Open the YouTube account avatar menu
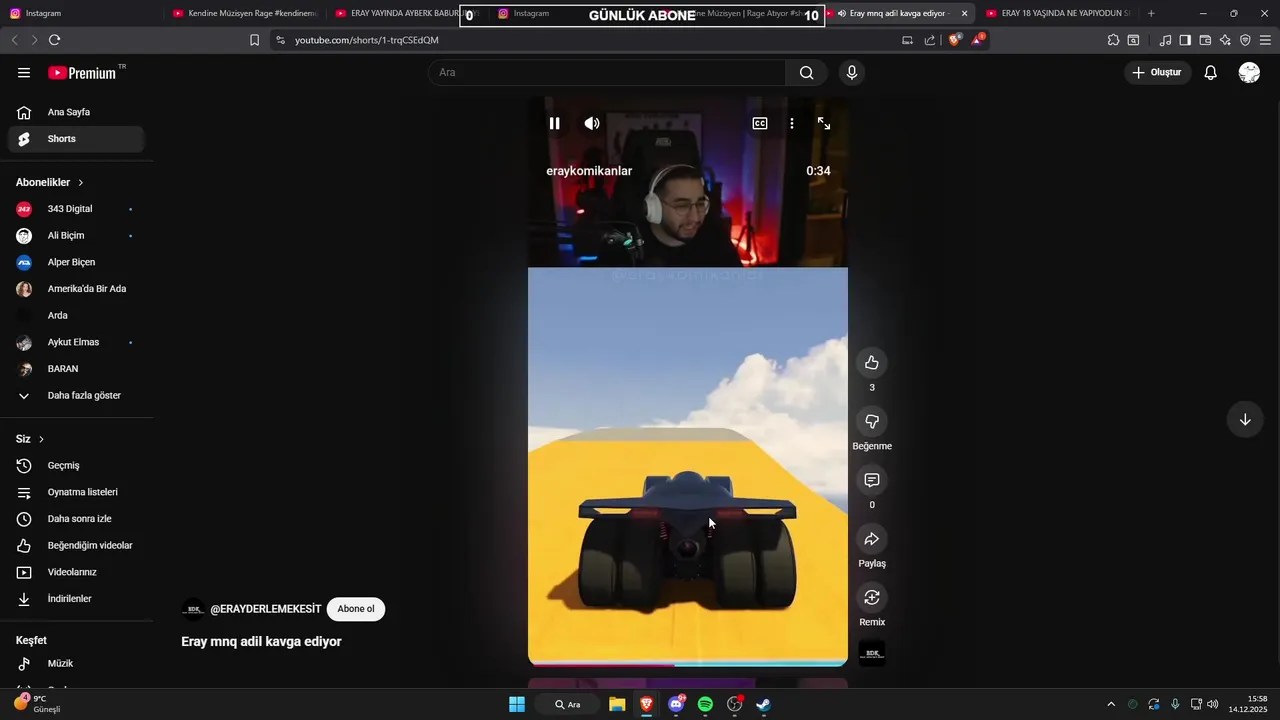The height and width of the screenshot is (720, 1280). 1249,72
